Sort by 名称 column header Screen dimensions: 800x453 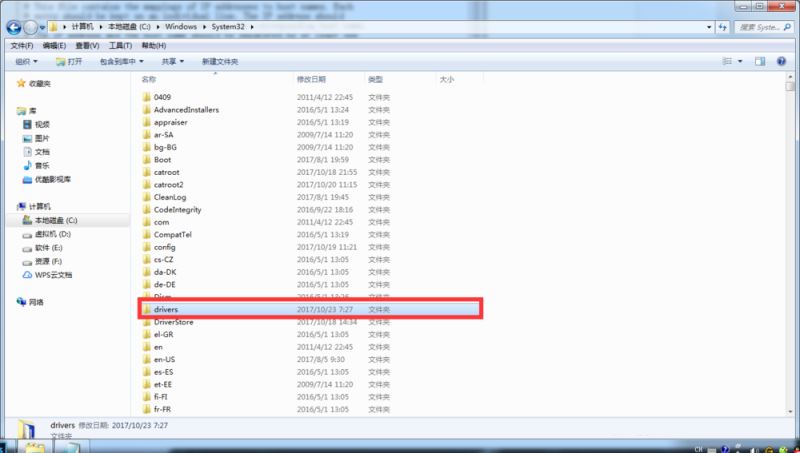148,79
